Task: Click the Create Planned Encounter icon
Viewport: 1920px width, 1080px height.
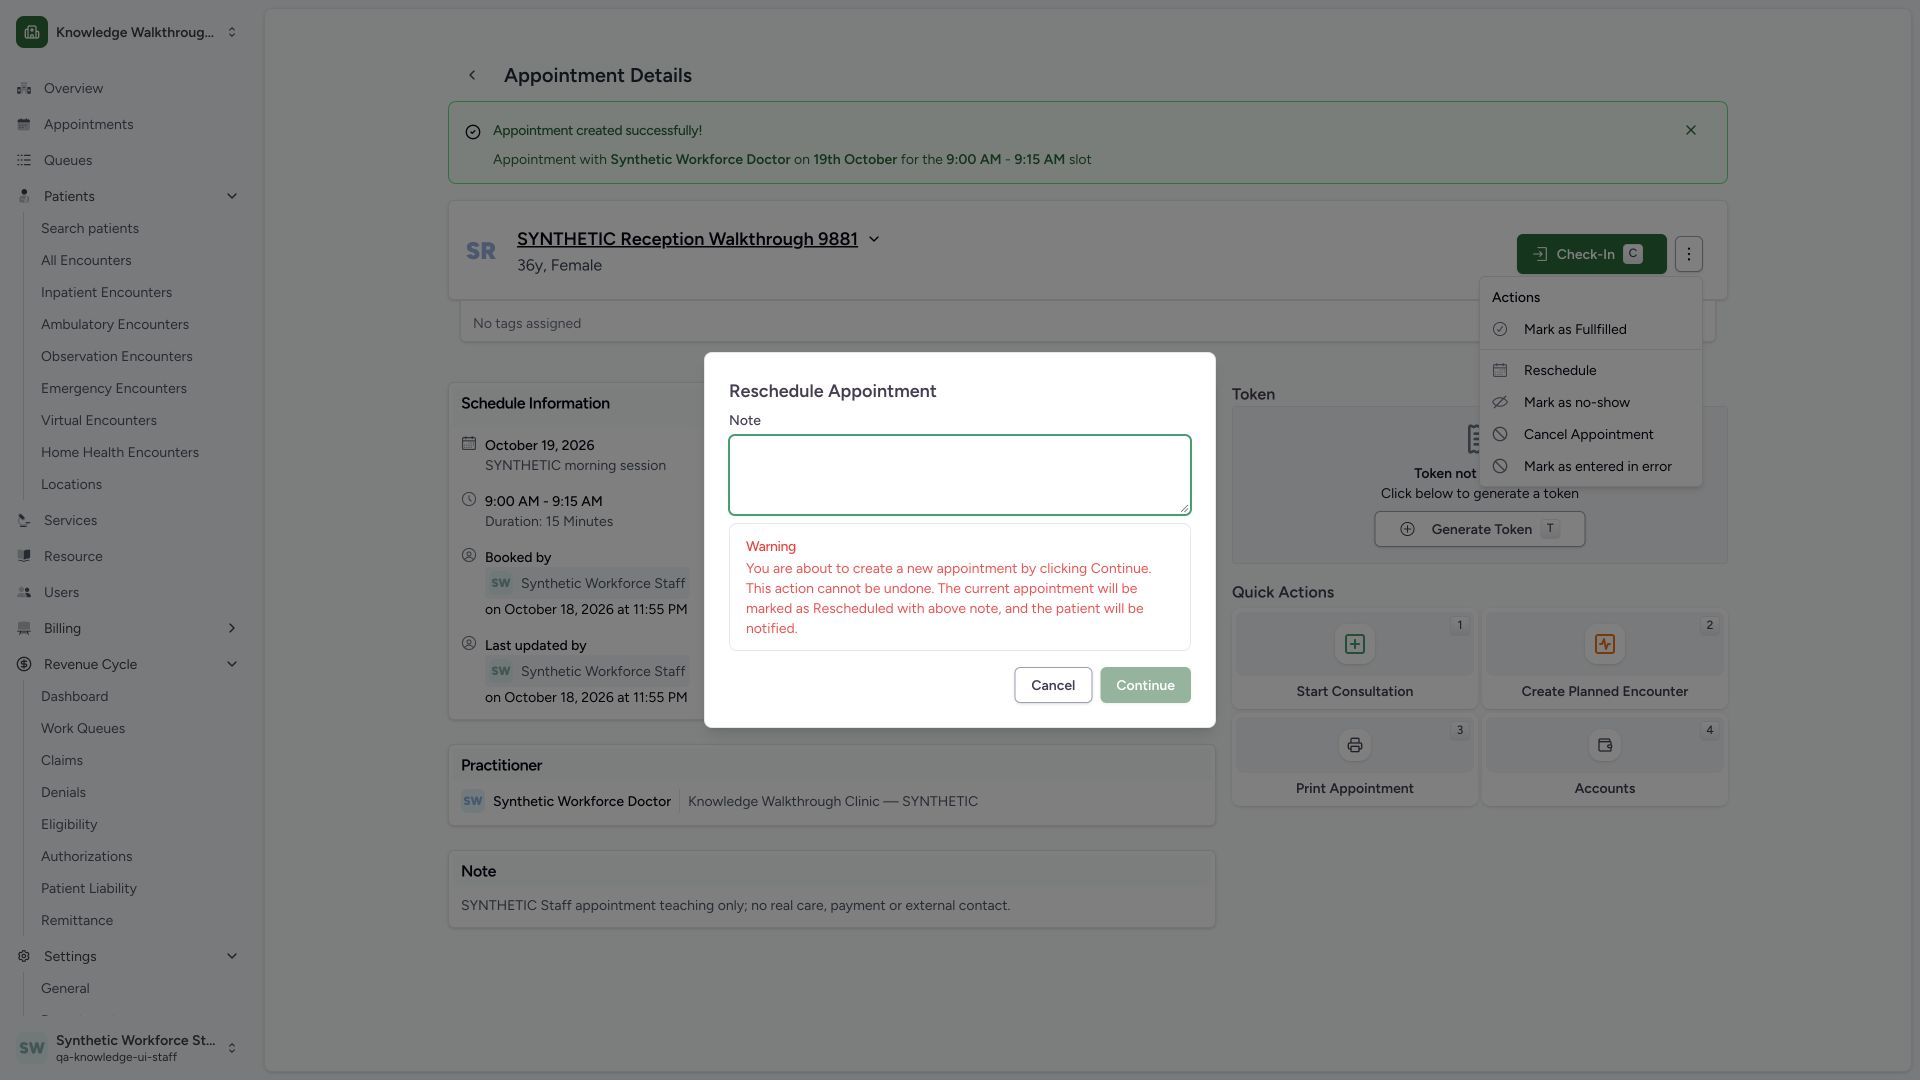Action: [x=1604, y=644]
